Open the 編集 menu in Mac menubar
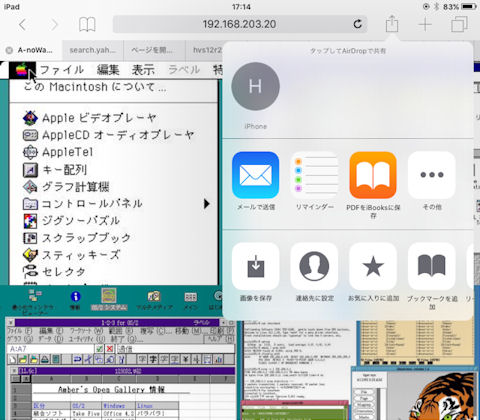Screen dimensions: 480x420 [x=108, y=70]
